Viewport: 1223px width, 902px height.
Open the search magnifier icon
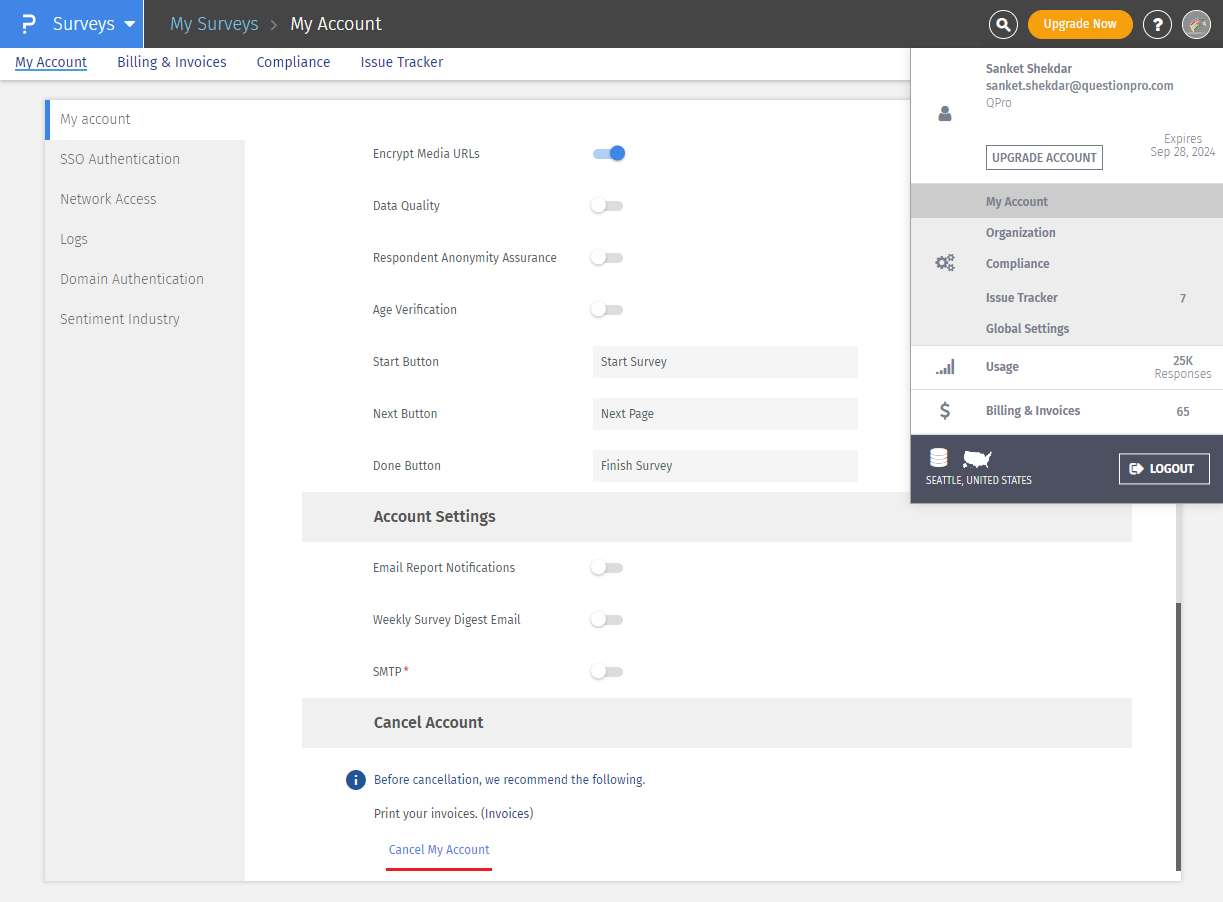pyautogui.click(x=1003, y=24)
